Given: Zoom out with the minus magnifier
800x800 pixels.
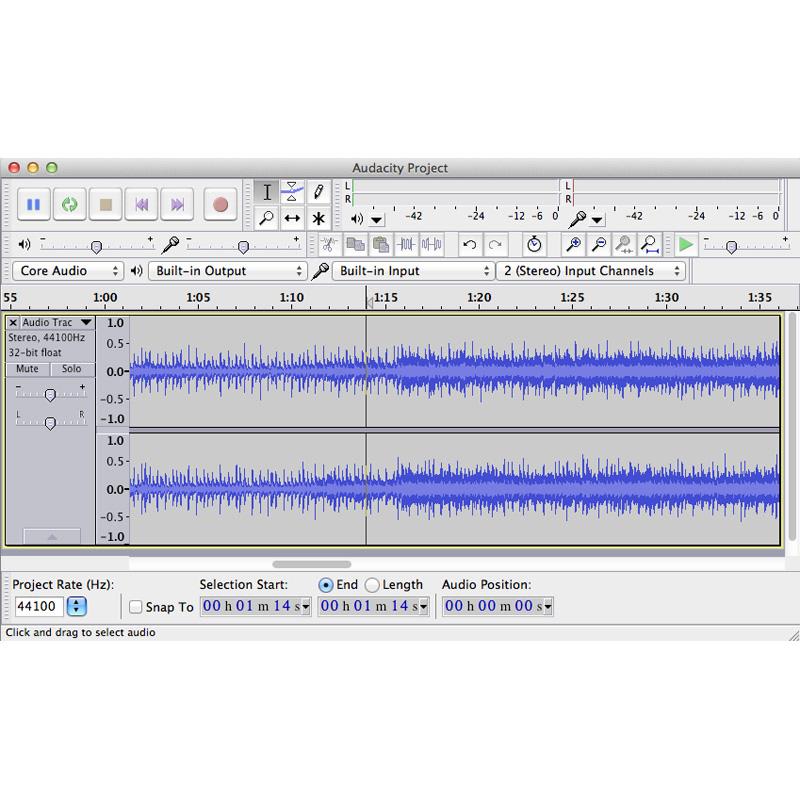Looking at the screenshot, I should tap(599, 245).
